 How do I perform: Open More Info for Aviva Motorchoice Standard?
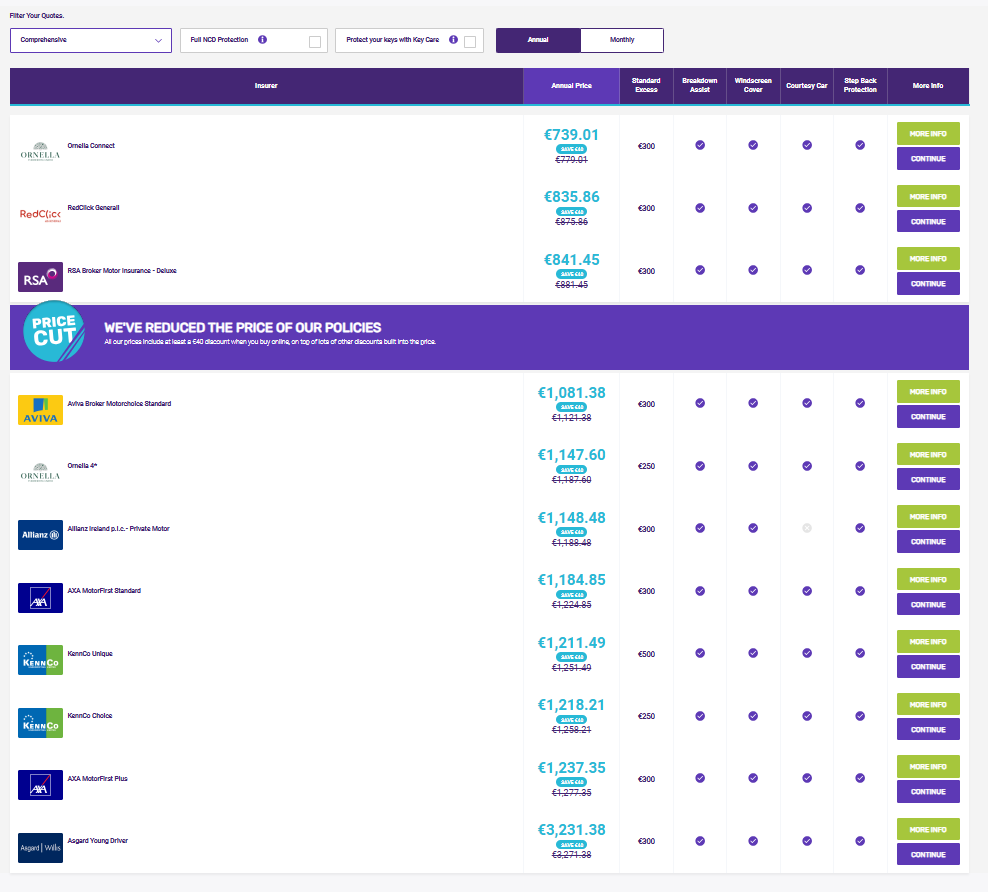928,392
